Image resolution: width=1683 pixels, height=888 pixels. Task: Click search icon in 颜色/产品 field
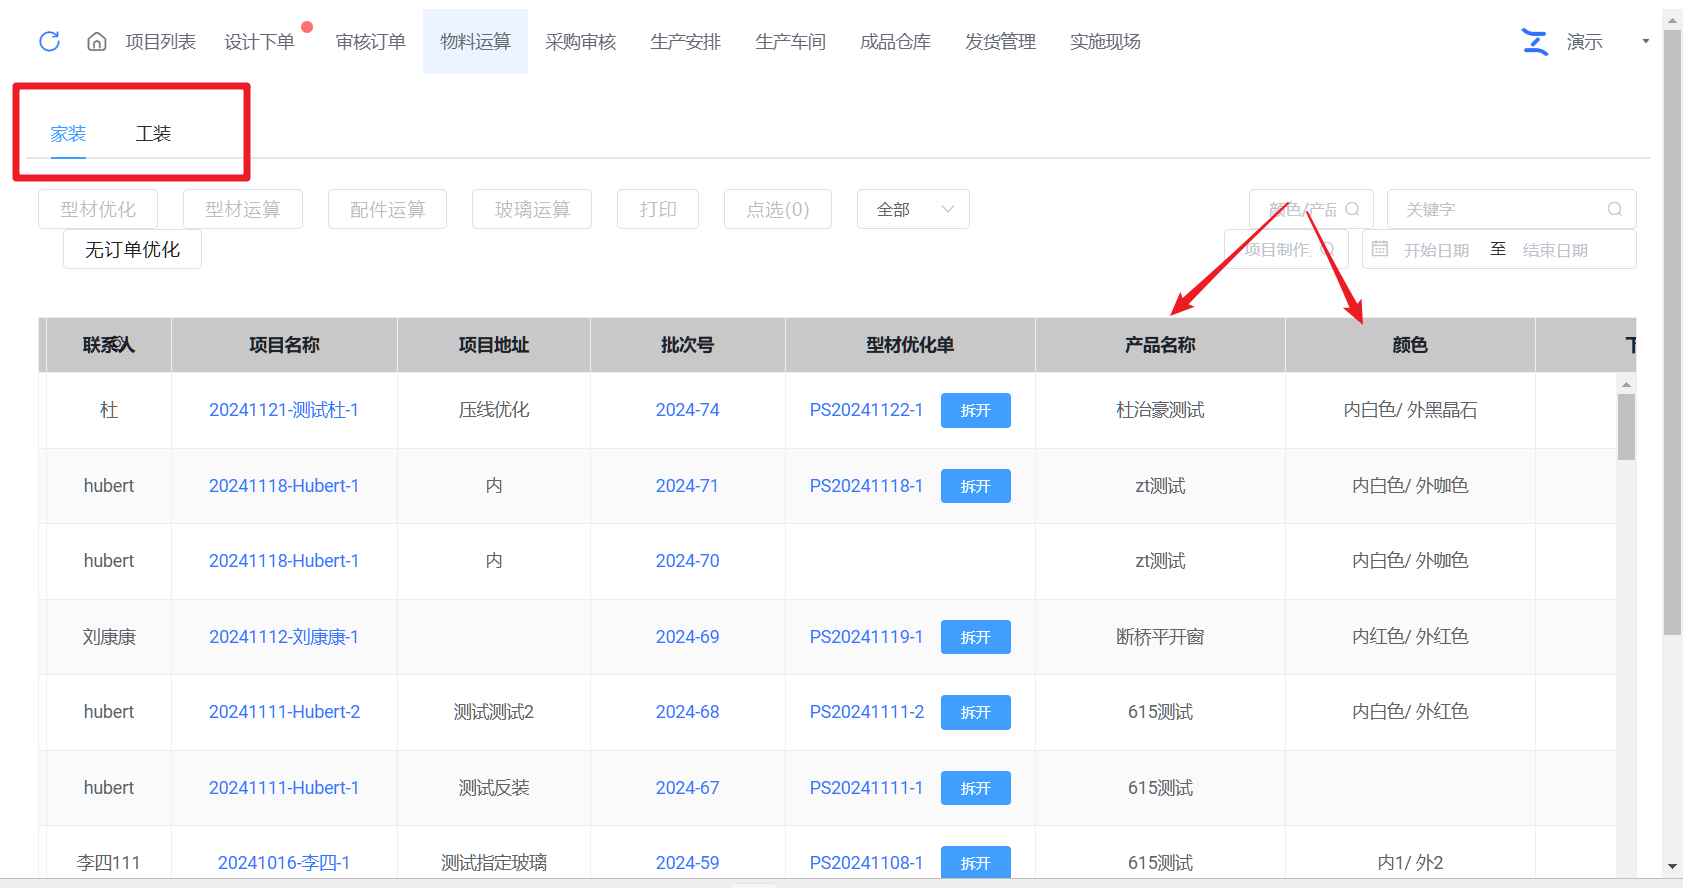pos(1352,209)
